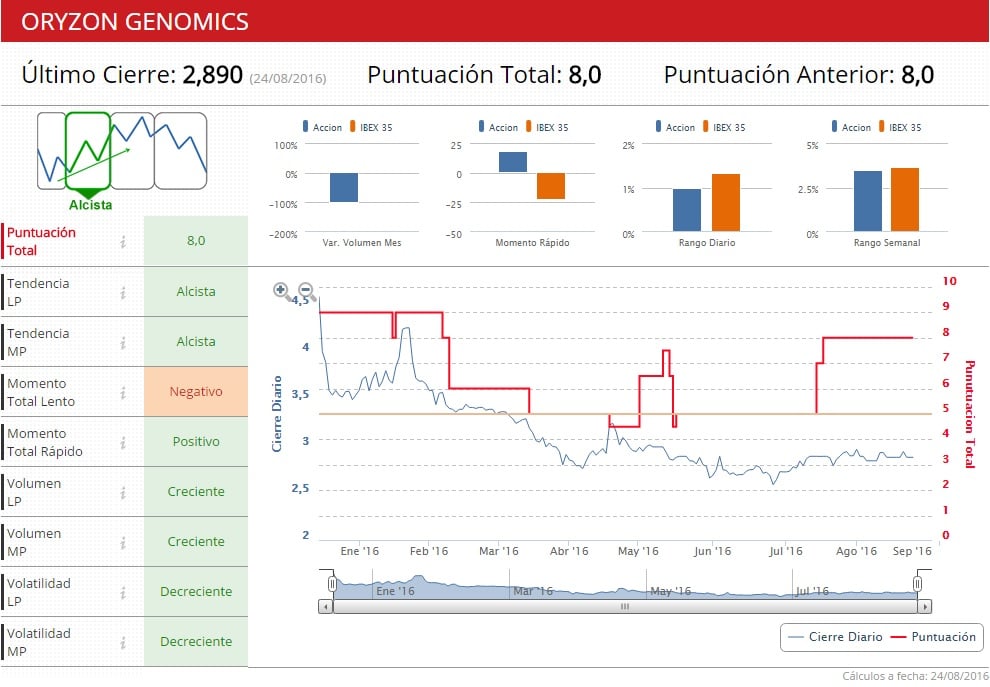990x687 pixels.
Task: Click the Último Cierre value 2,890
Action: 213,75
